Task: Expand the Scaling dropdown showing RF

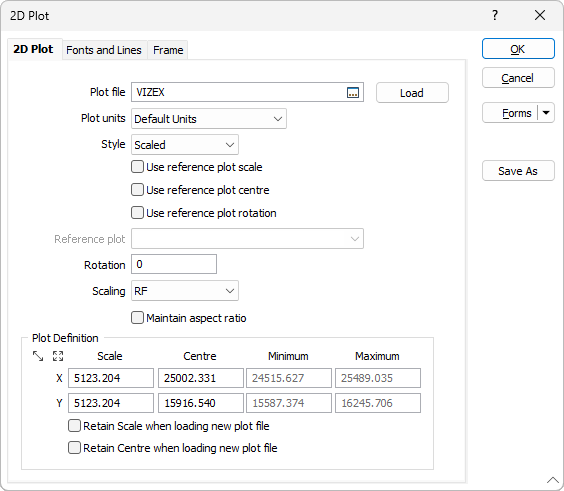Action: tap(185, 291)
